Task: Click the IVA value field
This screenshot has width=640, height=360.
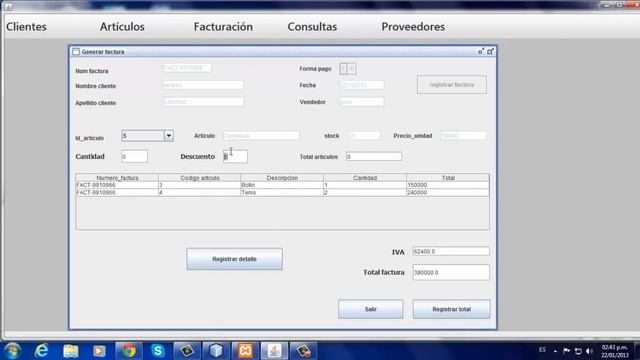Action: point(451,251)
